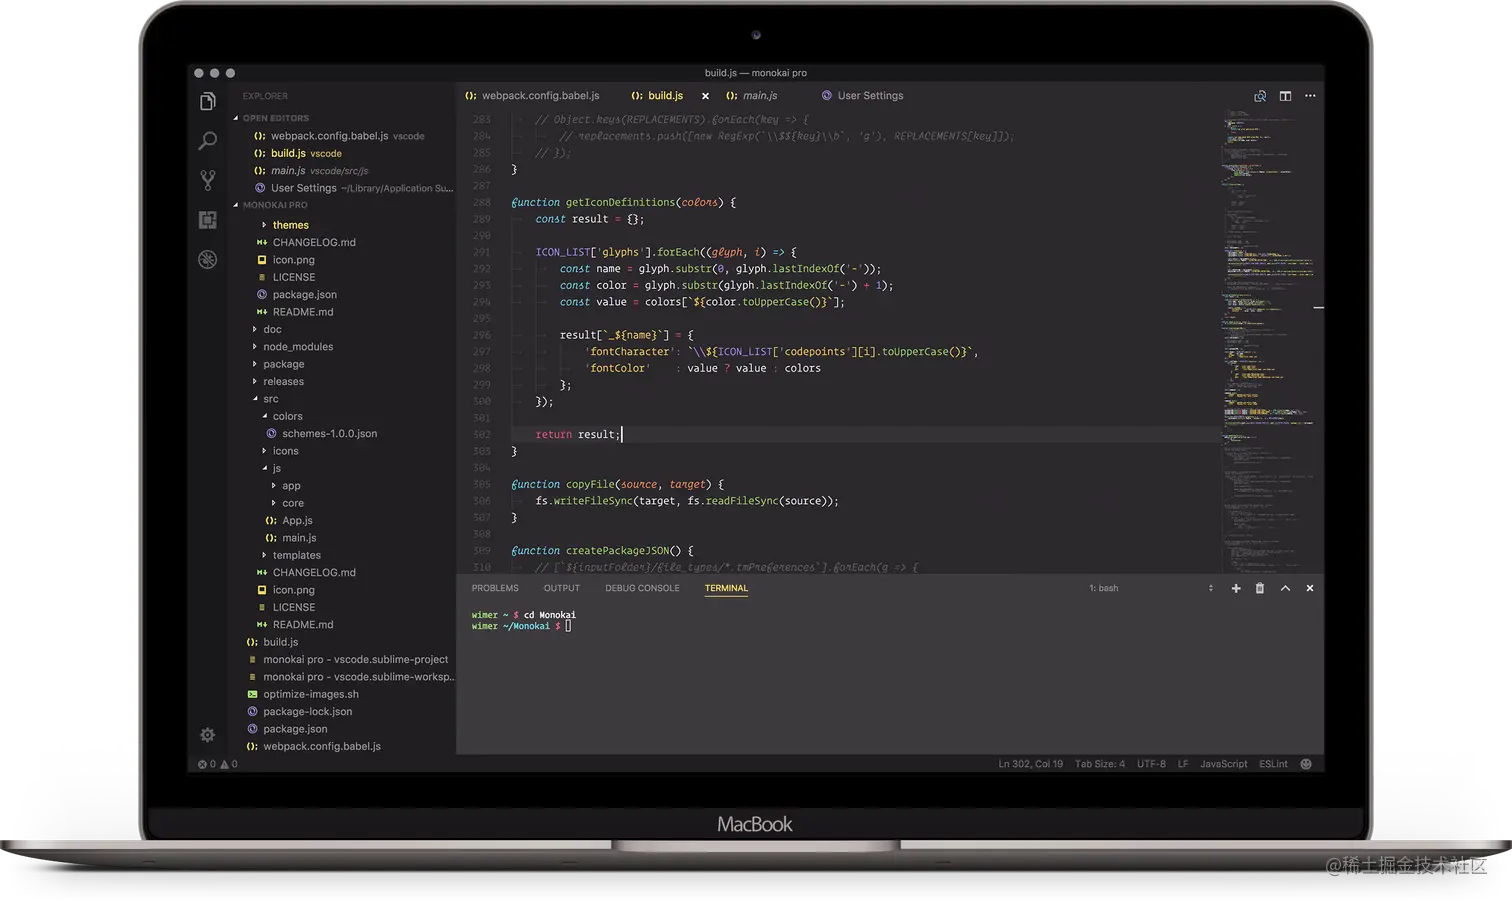
Task: Change LF line ending in status bar
Action: pos(1183,764)
